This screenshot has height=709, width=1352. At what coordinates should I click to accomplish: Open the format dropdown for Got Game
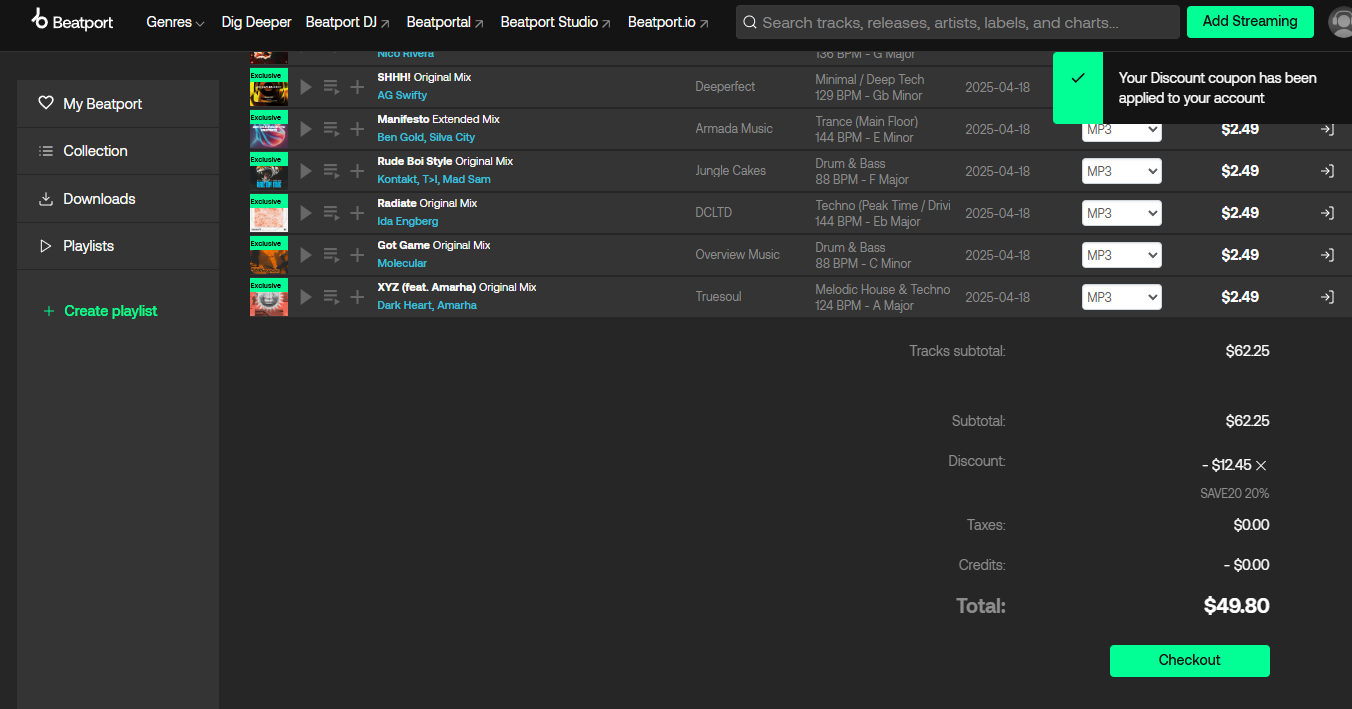1121,254
